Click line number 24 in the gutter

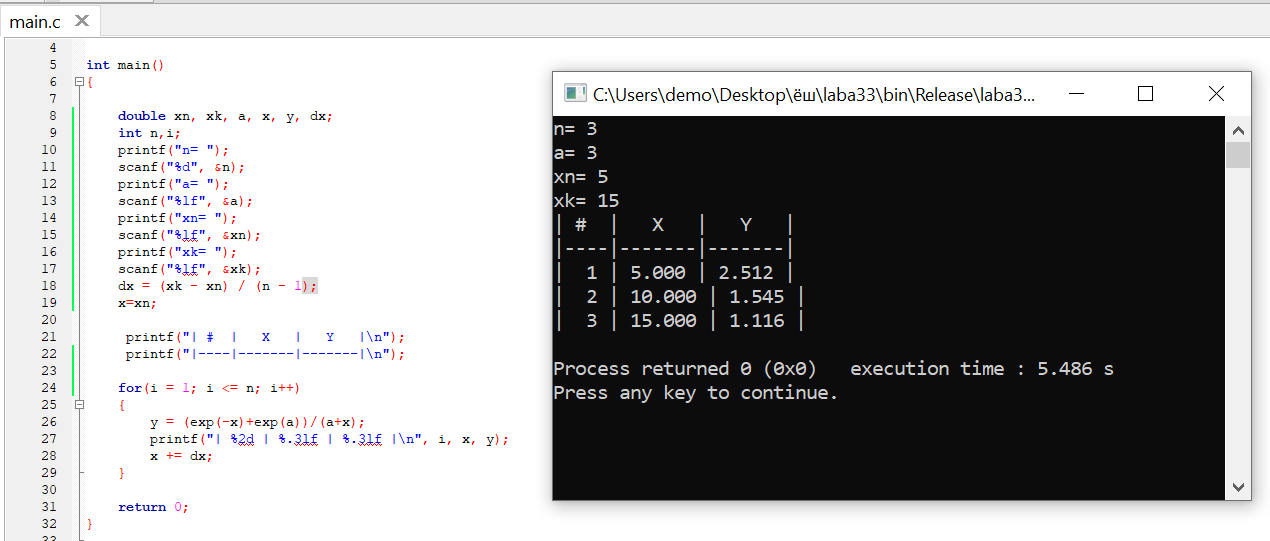(50, 388)
